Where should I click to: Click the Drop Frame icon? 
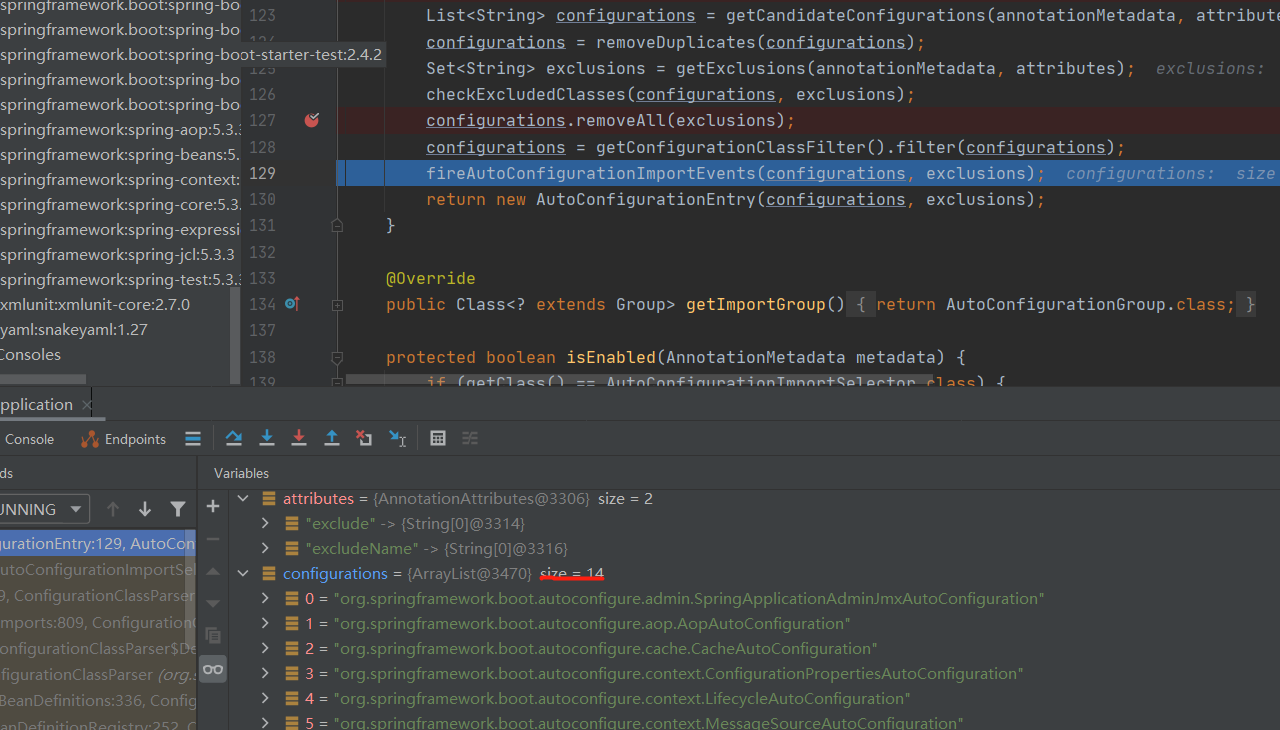pyautogui.click(x=364, y=438)
